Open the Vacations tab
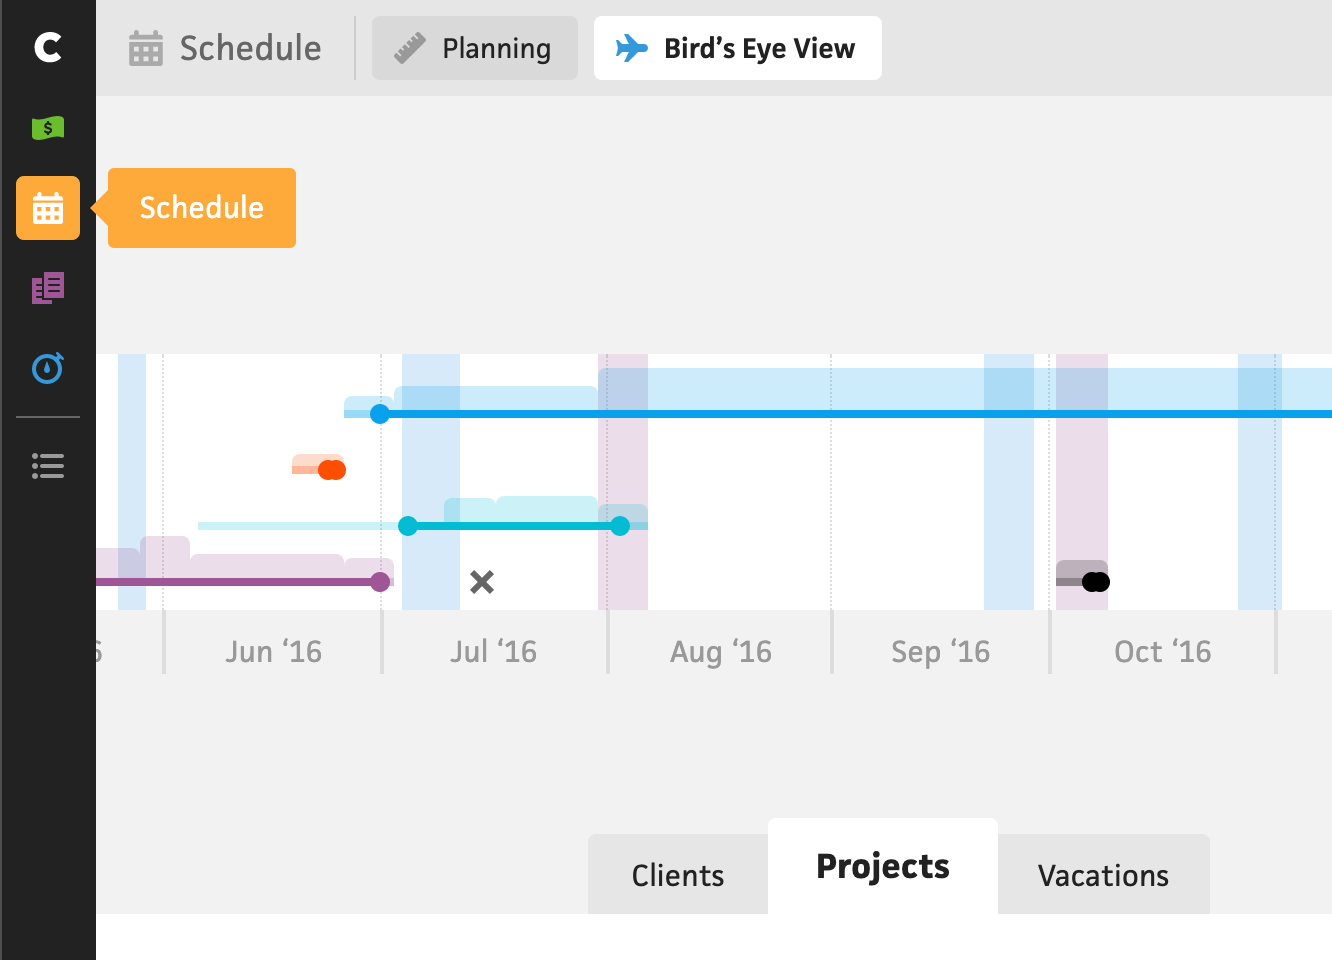1332x960 pixels. [1103, 875]
